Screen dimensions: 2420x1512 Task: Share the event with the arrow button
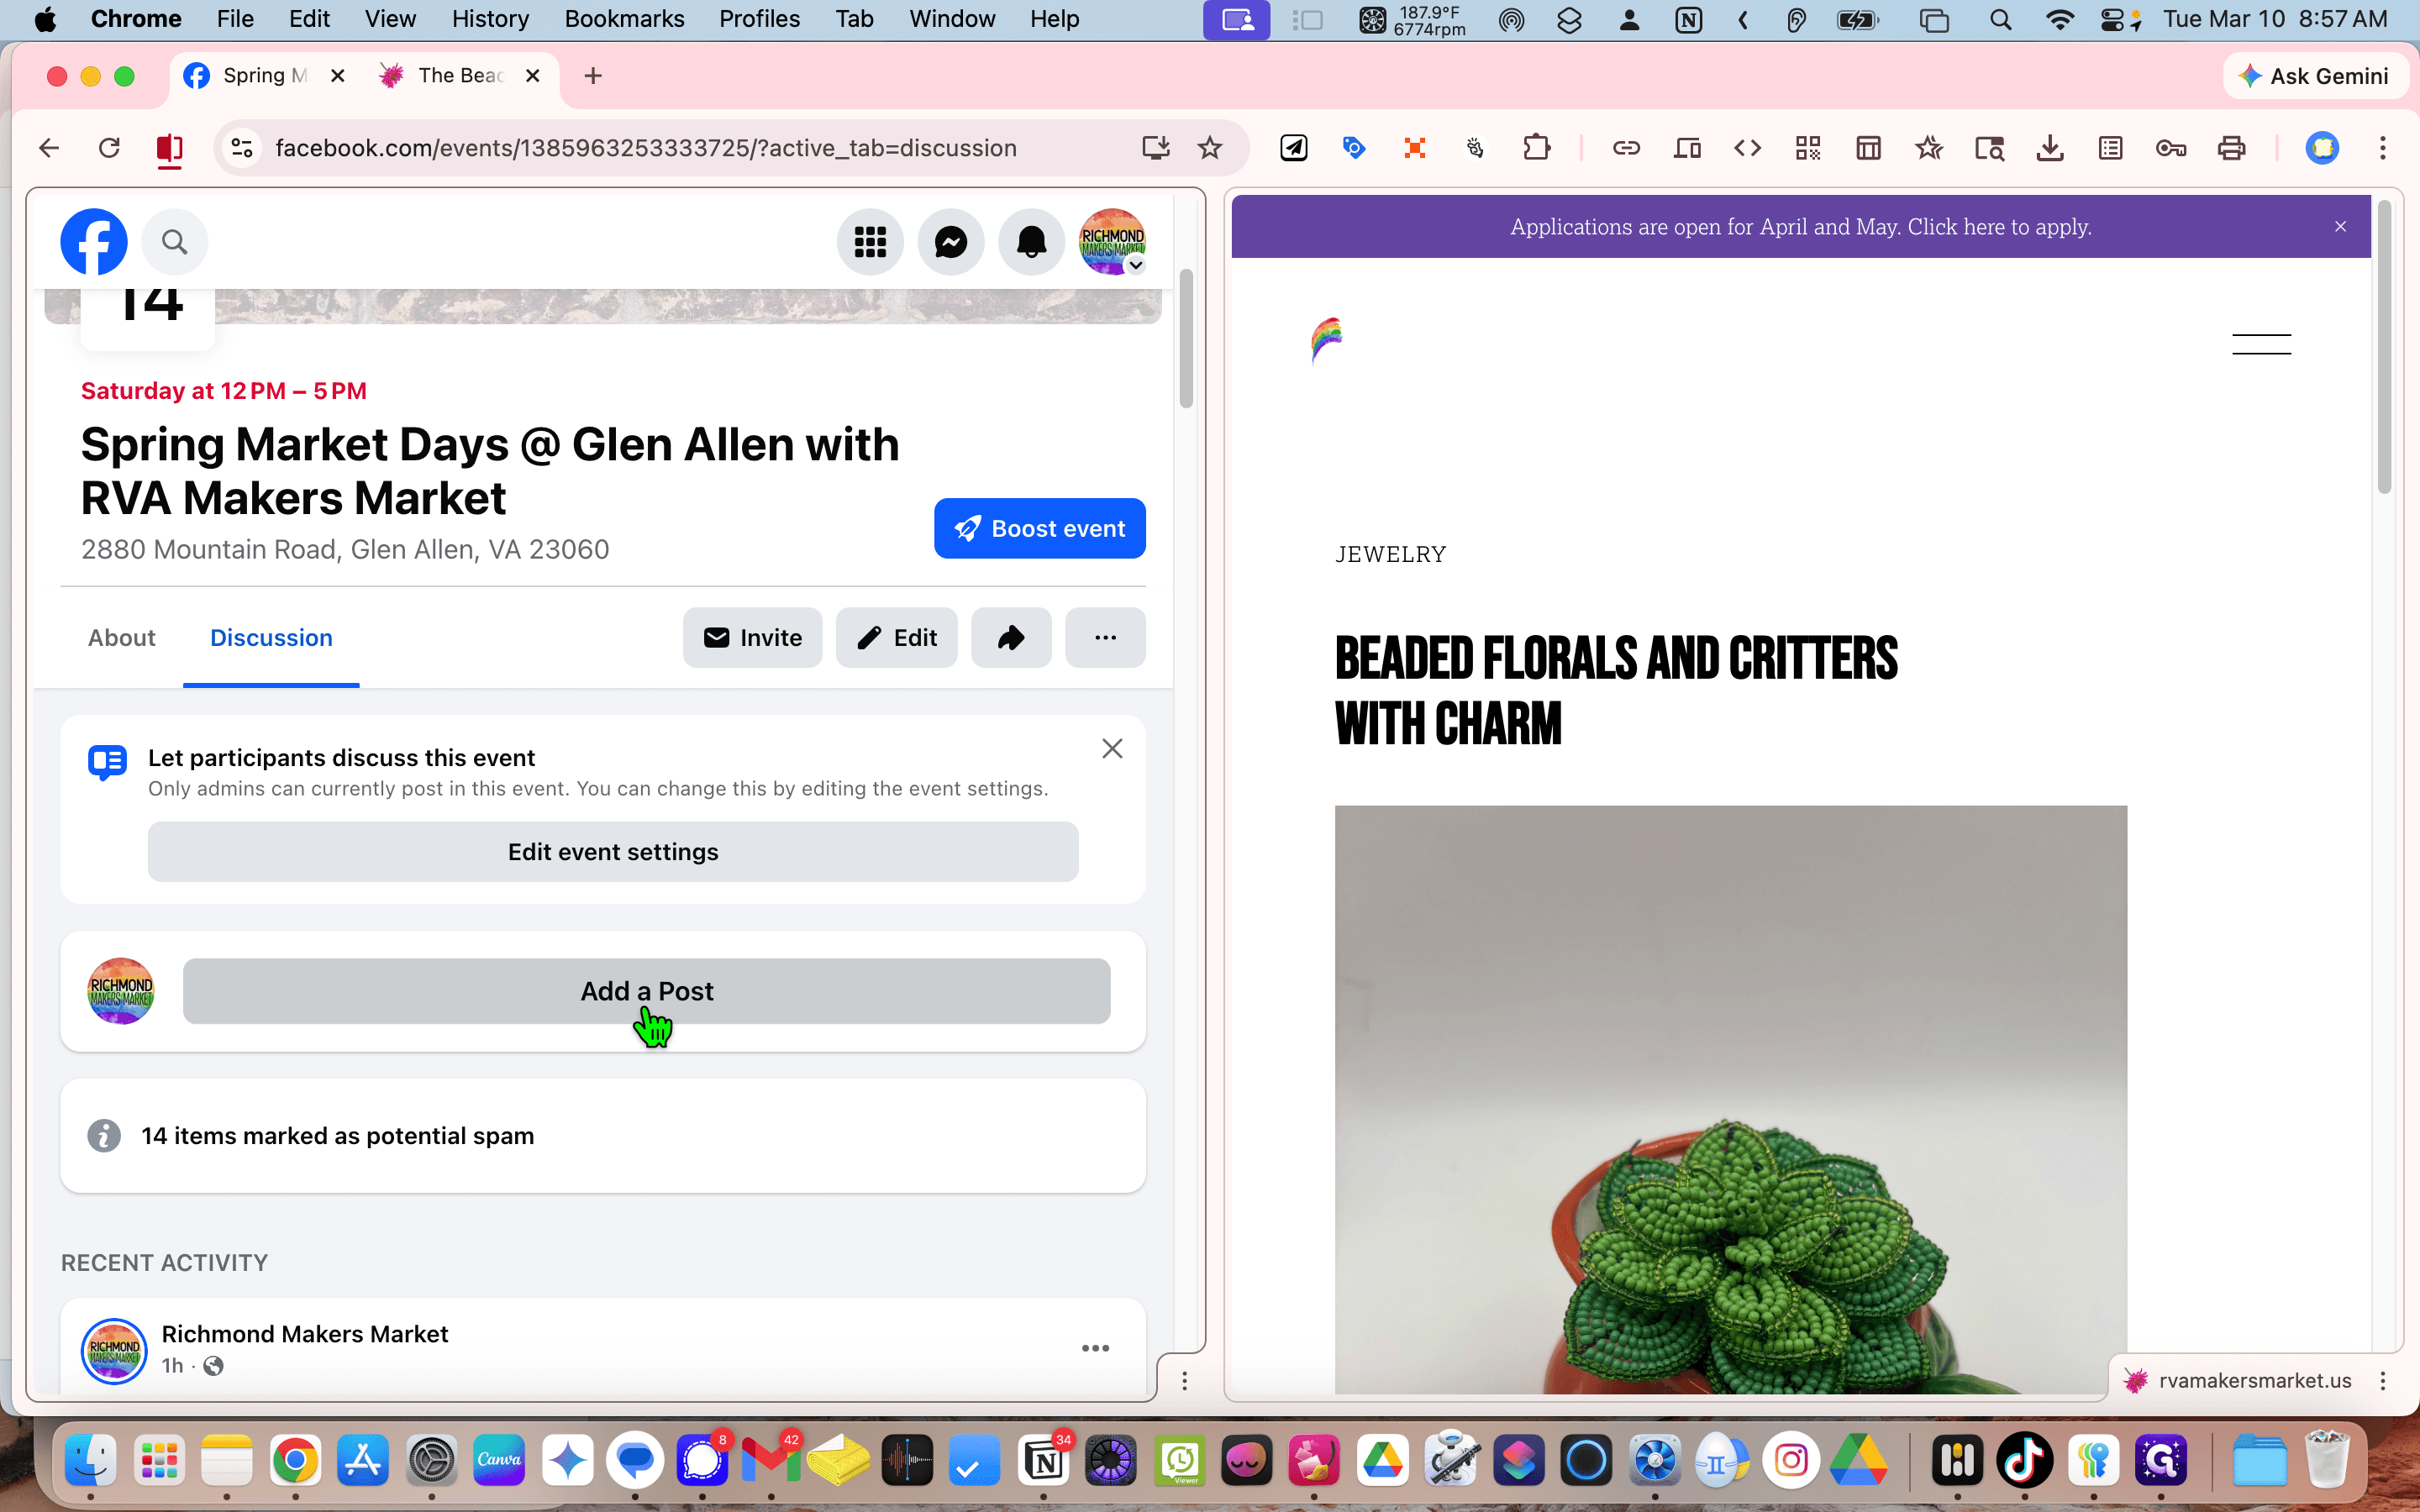click(1011, 637)
